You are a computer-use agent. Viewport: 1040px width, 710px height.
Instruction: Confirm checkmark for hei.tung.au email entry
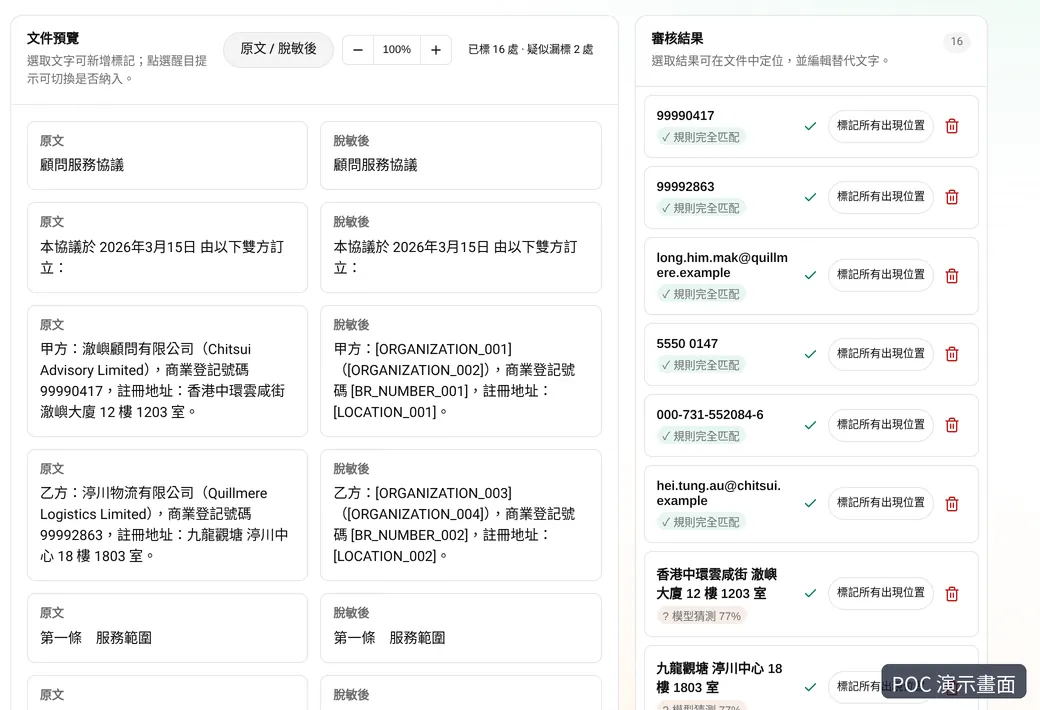coord(810,504)
